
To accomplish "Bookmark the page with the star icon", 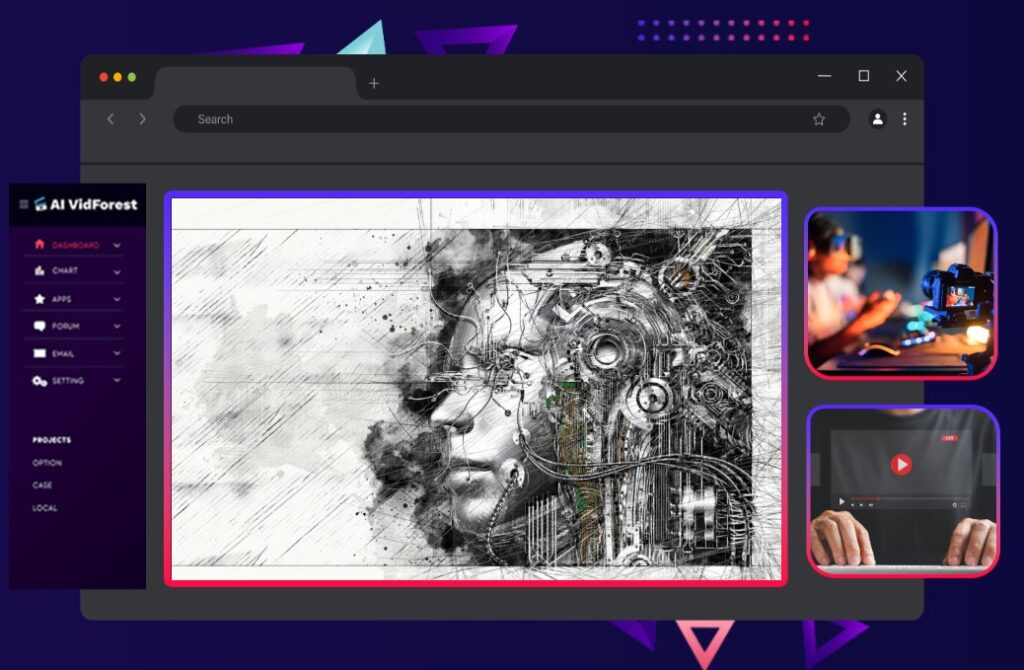I will (x=819, y=119).
